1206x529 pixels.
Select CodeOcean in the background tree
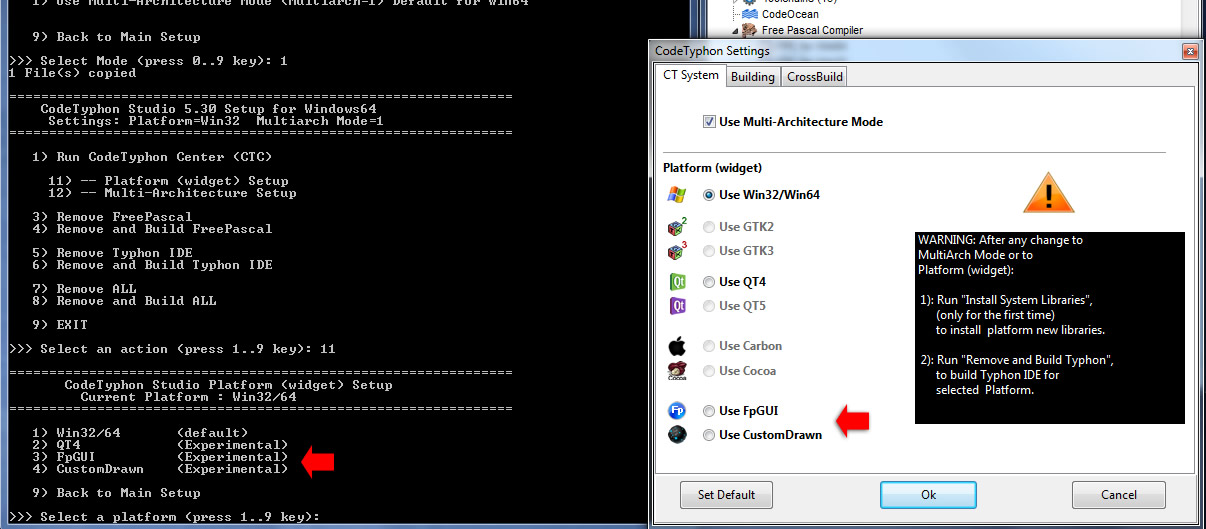pyautogui.click(x=790, y=14)
